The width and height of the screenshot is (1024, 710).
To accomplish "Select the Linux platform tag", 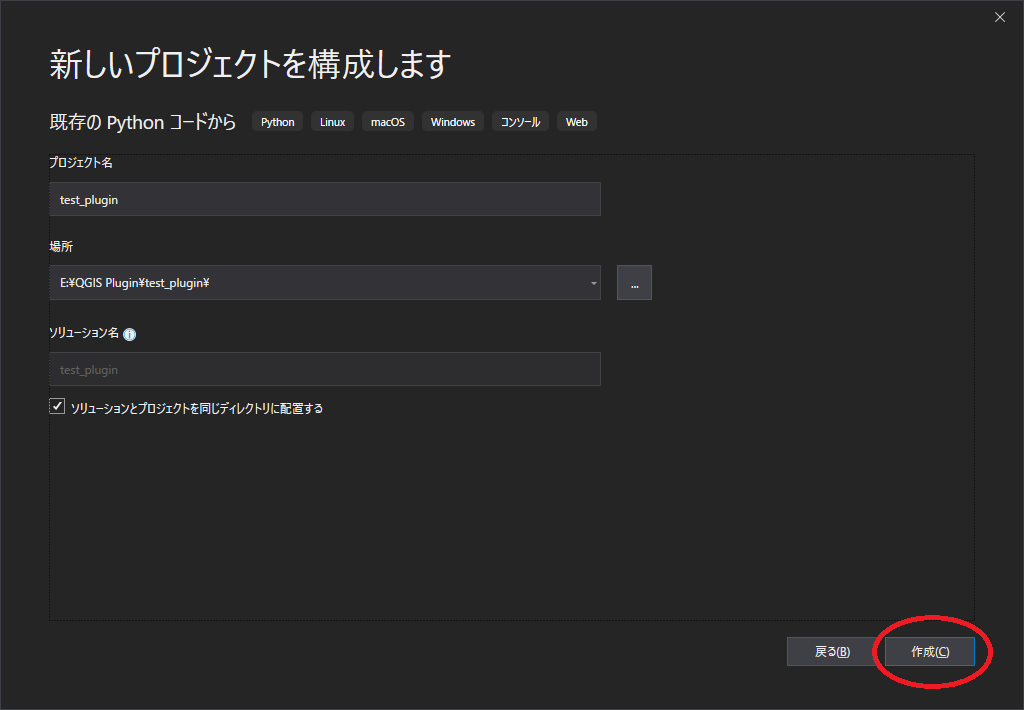I will point(331,121).
